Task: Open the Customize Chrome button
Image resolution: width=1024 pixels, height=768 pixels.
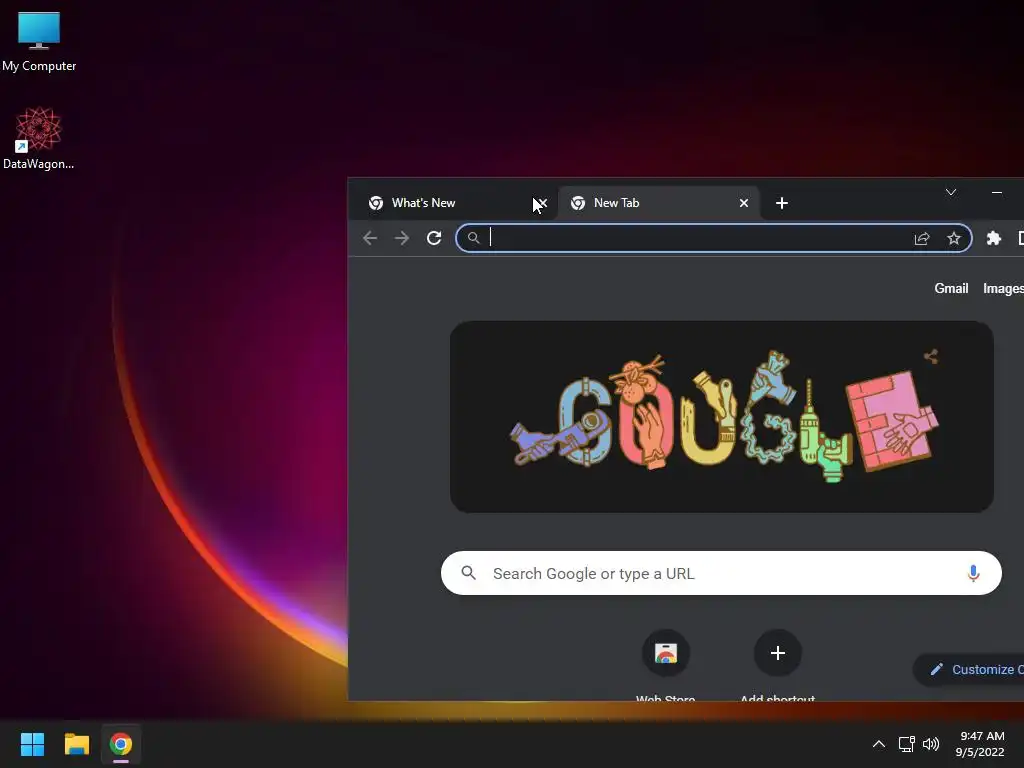Action: tap(969, 669)
